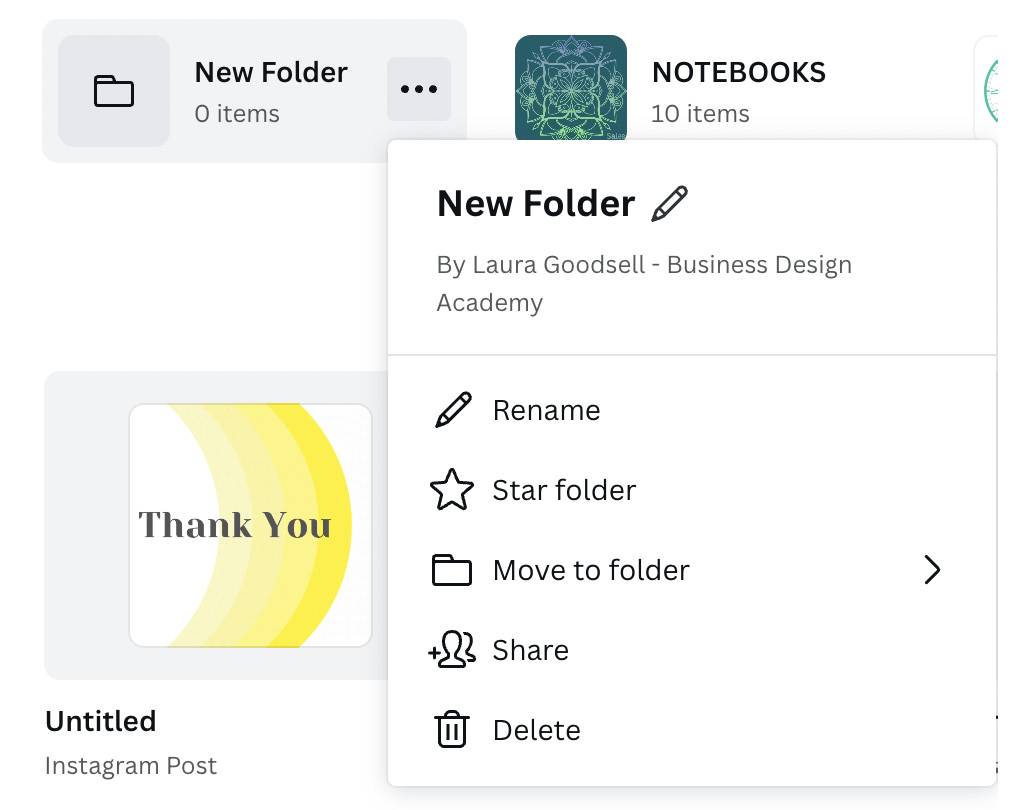Viewport: 1023px width, 810px height.
Task: Select Star folder in the menu
Action: click(692, 490)
